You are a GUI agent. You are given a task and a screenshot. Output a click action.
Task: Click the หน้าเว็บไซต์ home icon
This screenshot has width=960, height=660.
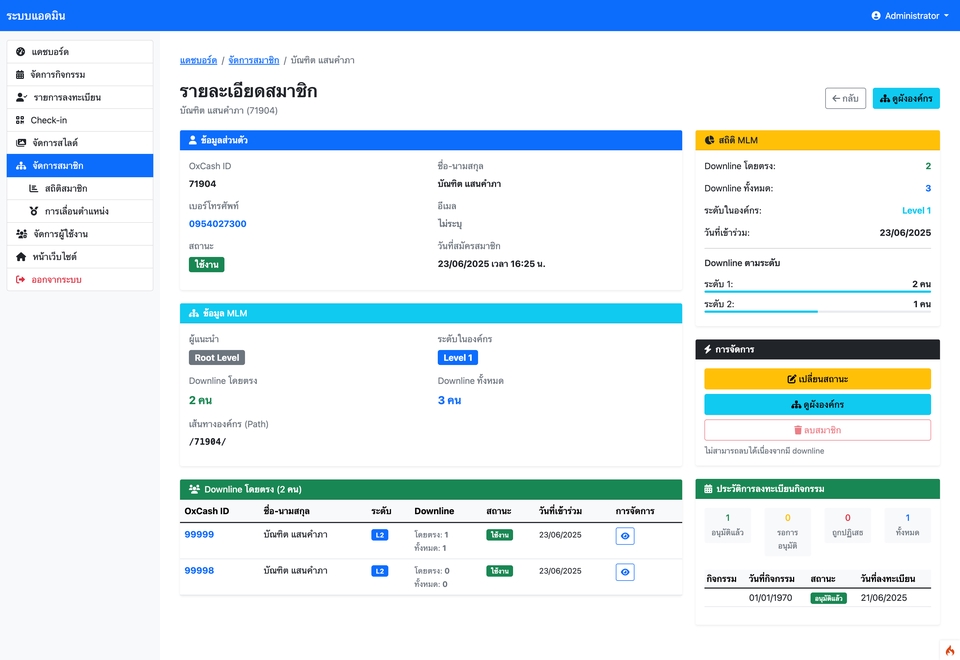click(21, 257)
